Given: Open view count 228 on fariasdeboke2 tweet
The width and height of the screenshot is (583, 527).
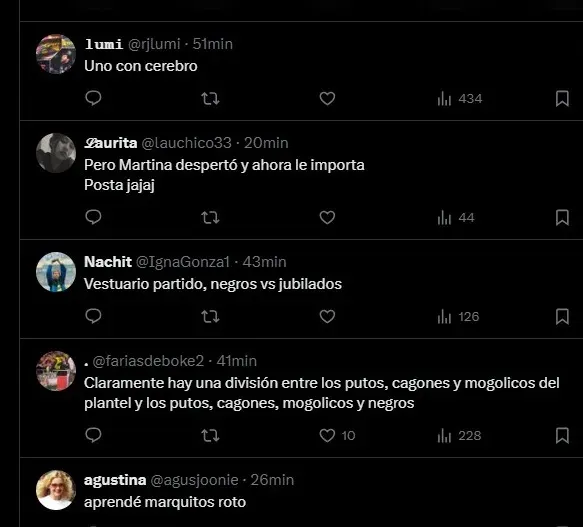Looking at the screenshot, I should coord(459,436).
